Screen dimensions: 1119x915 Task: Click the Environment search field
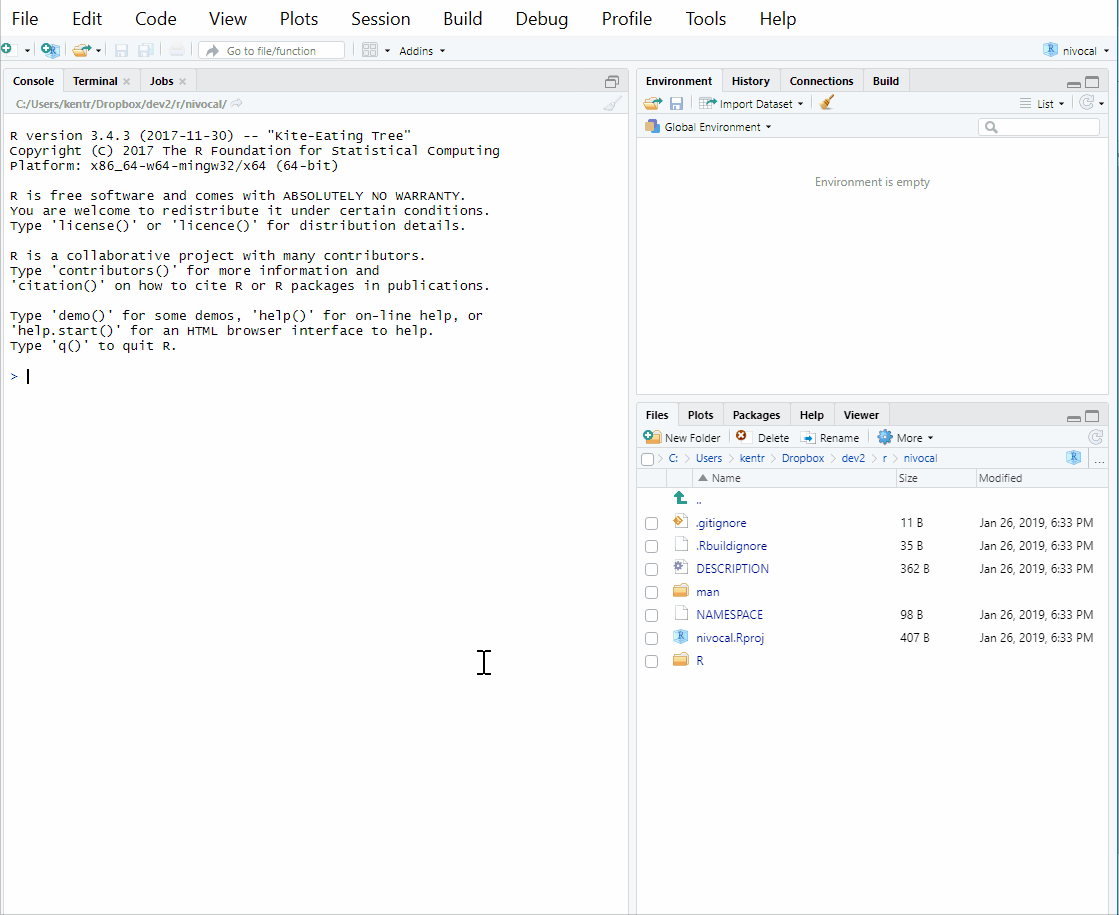1039,127
